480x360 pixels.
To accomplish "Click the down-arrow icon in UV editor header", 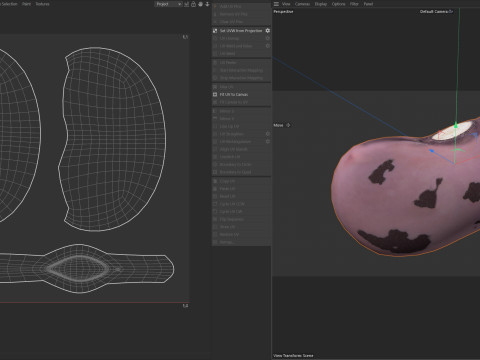I will [207, 4].
